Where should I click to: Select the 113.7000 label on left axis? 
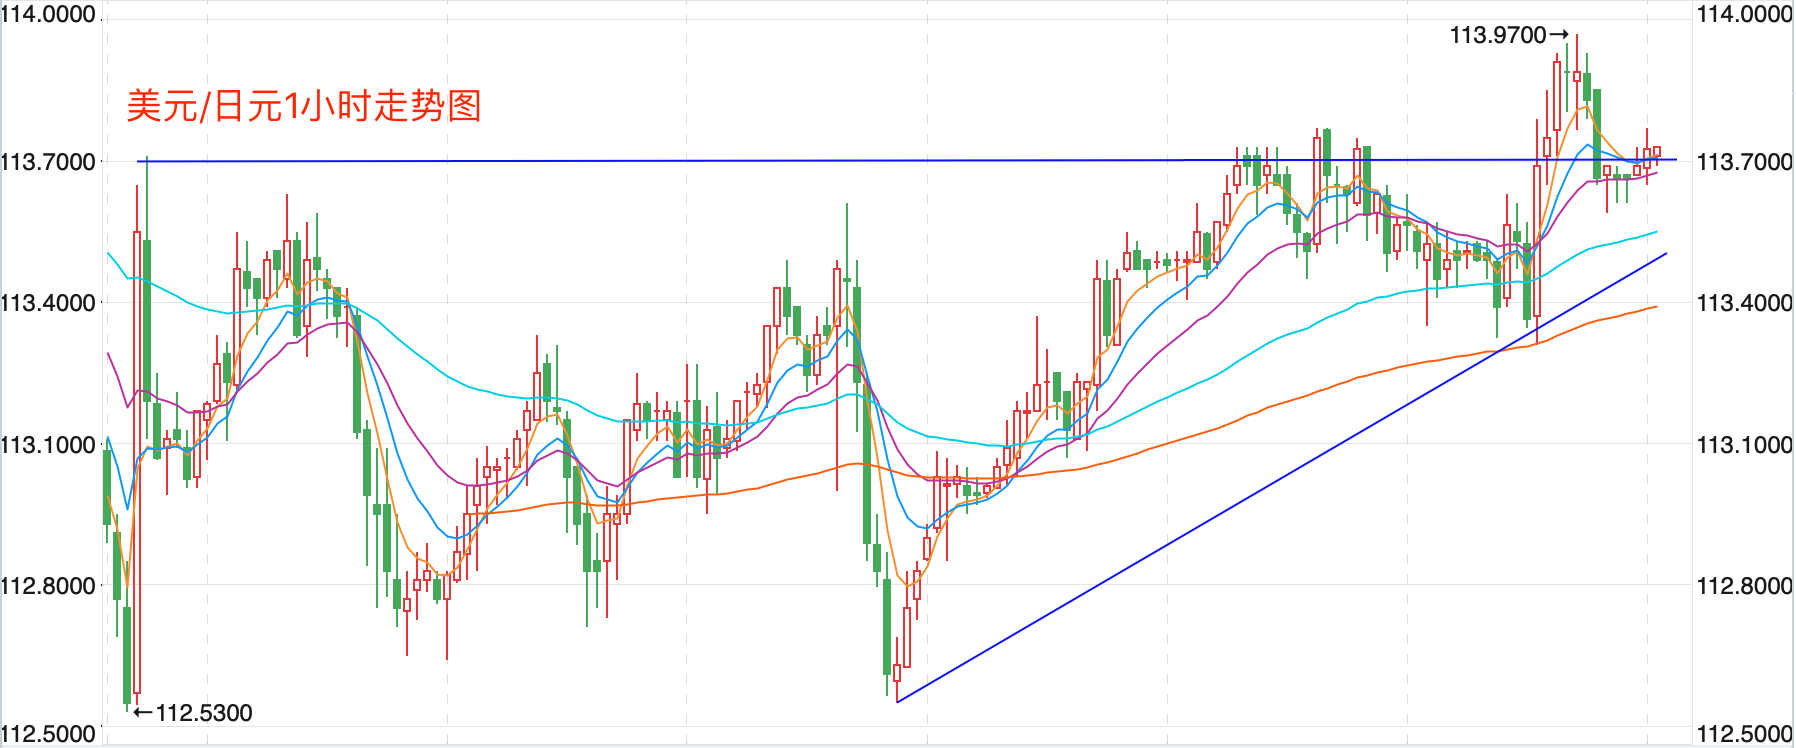pyautogui.click(x=48, y=162)
